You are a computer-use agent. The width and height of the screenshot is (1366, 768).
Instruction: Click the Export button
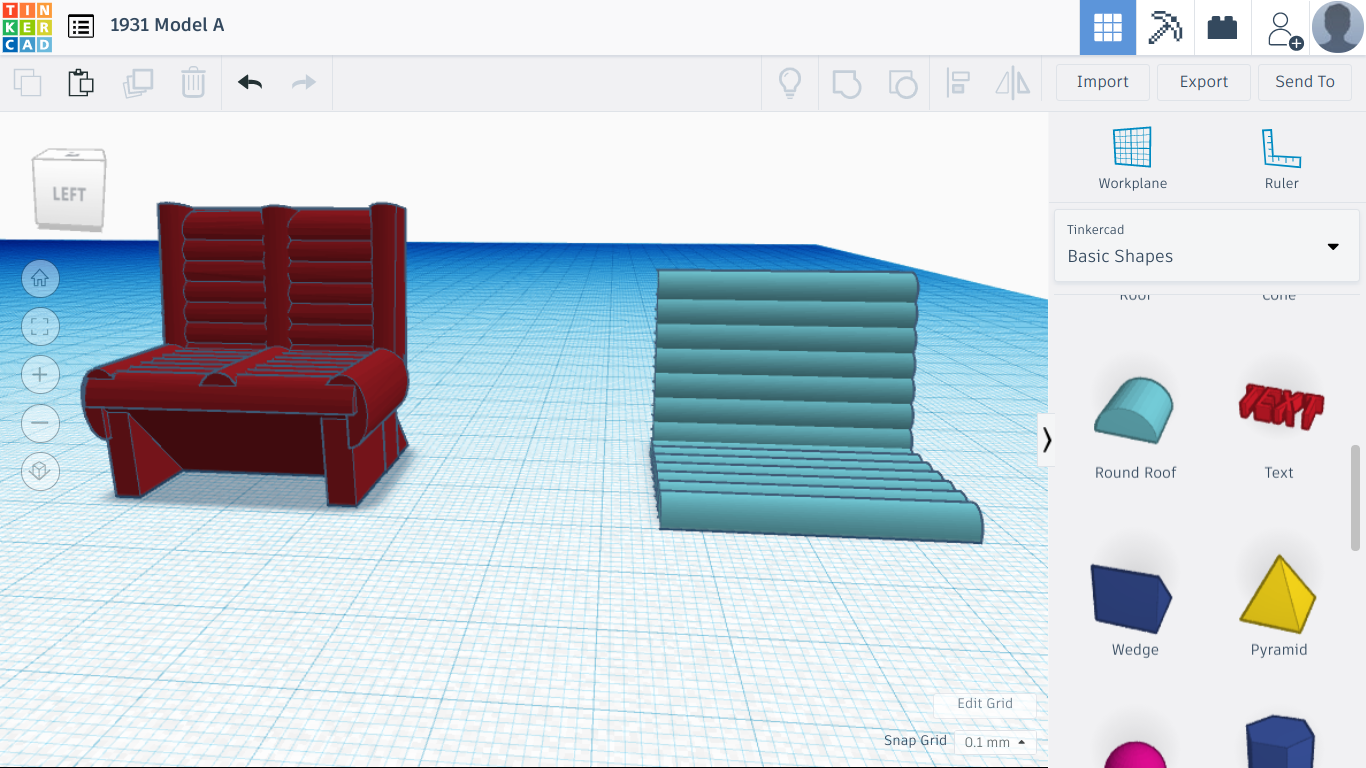click(x=1203, y=82)
